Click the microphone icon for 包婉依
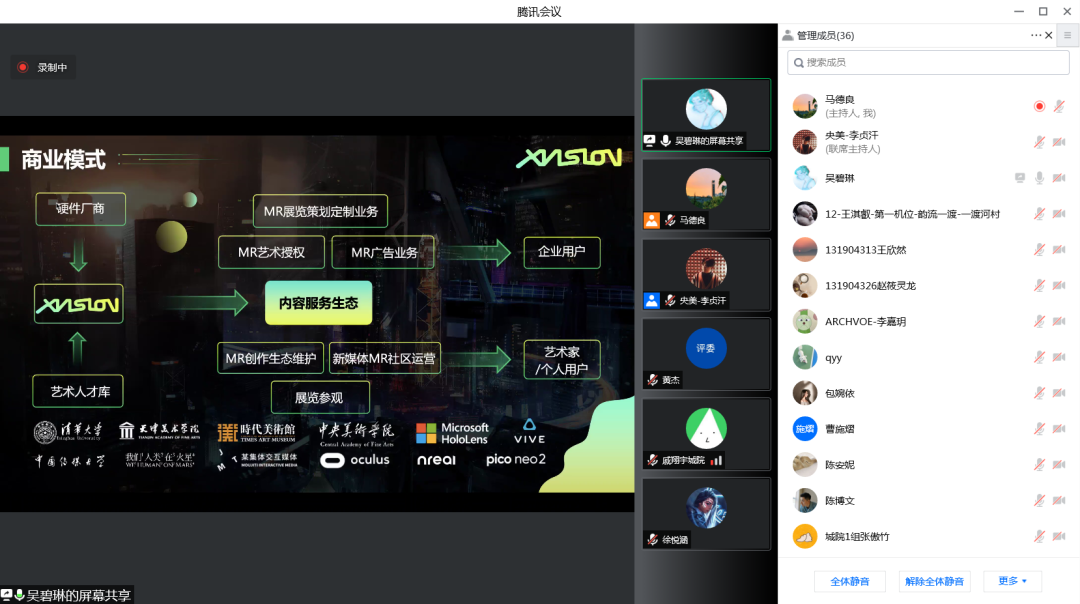Image resolution: width=1080 pixels, height=604 pixels. click(1039, 393)
